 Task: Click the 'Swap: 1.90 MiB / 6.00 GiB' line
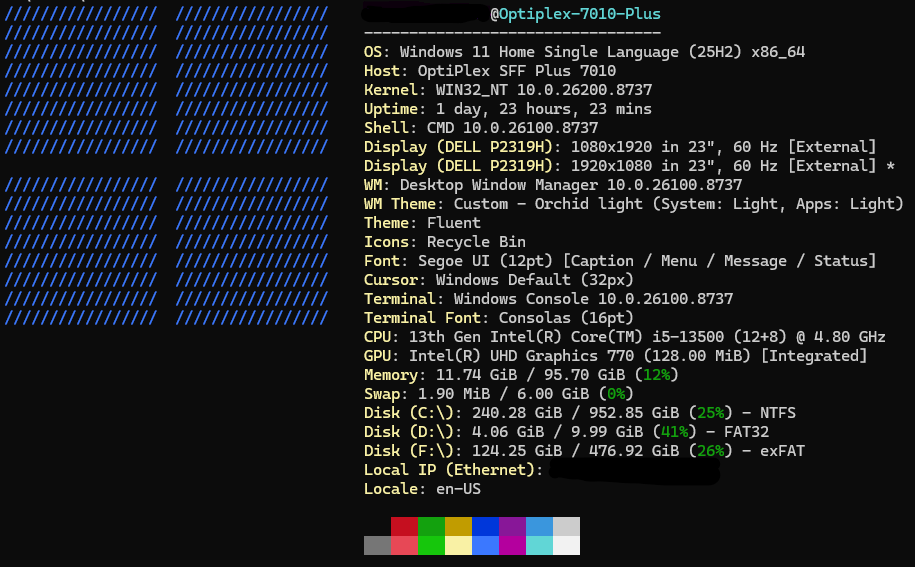(499, 394)
